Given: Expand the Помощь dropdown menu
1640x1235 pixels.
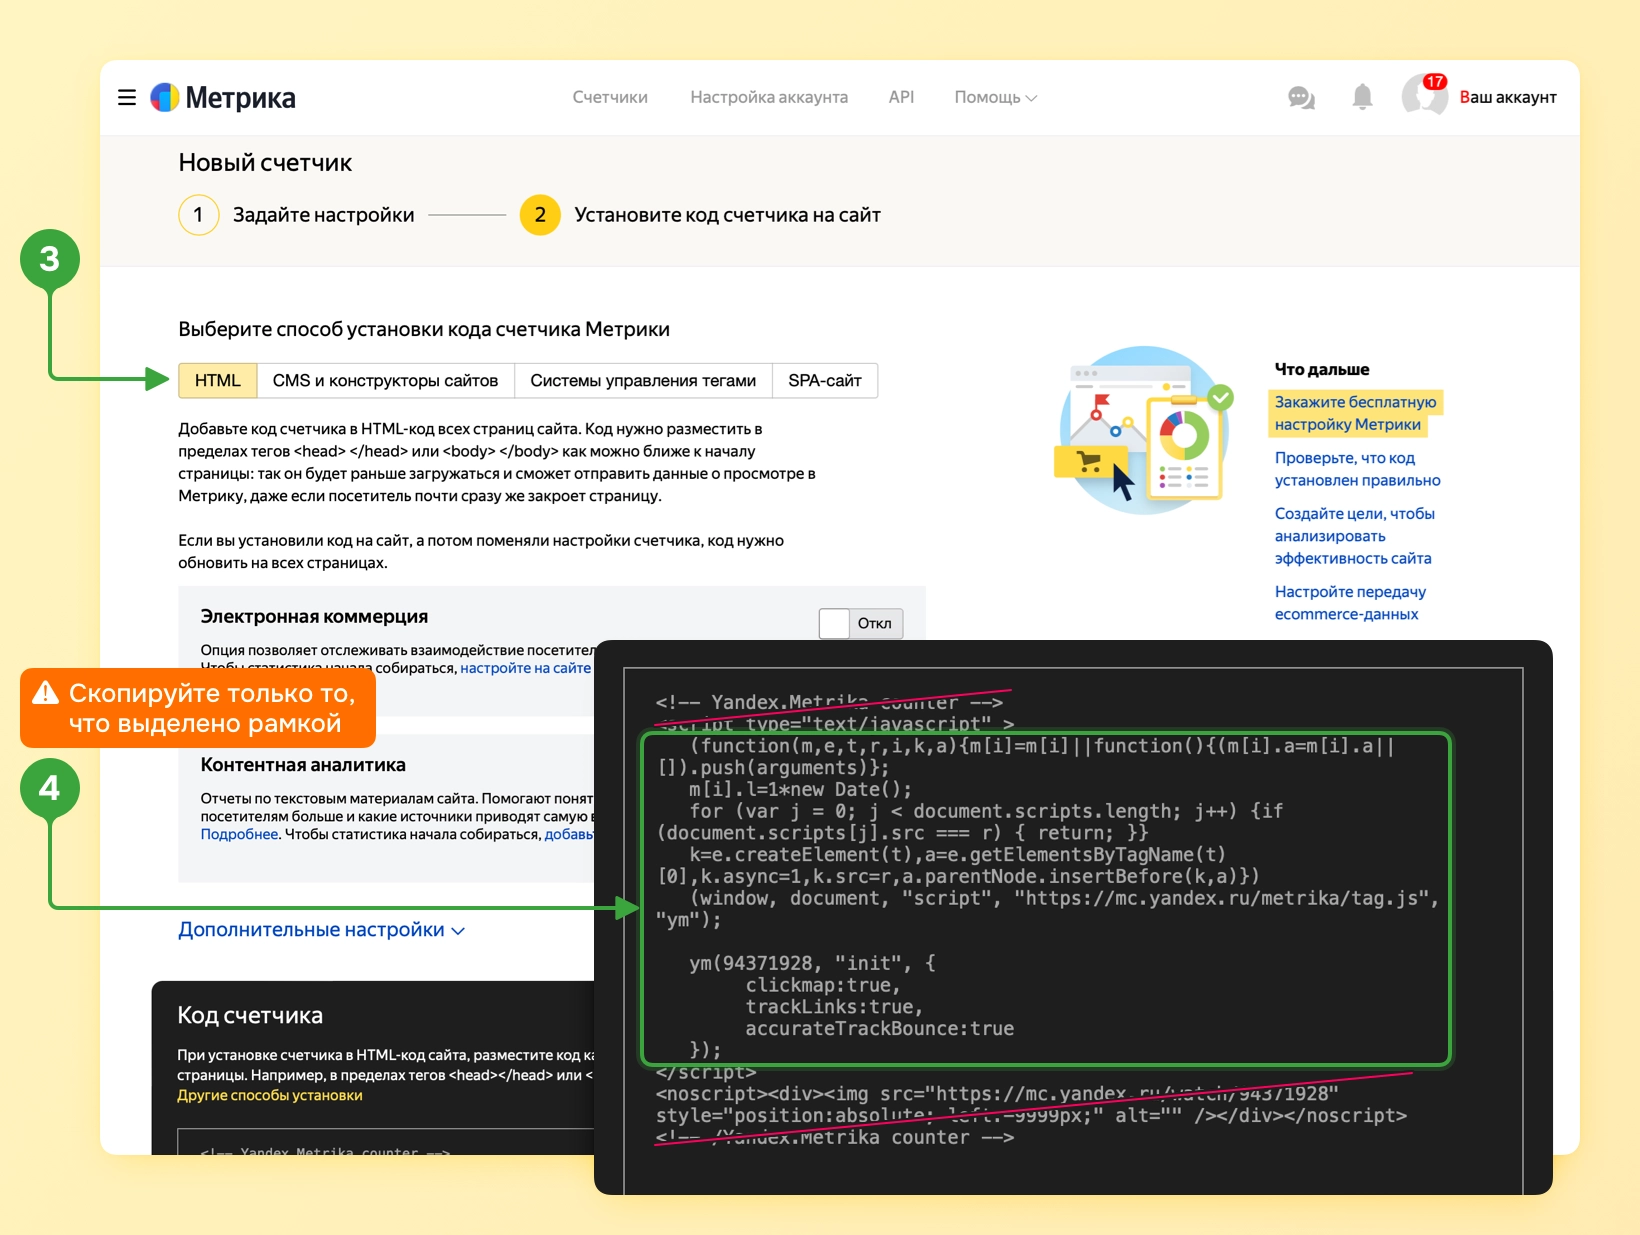Looking at the screenshot, I should tap(995, 97).
